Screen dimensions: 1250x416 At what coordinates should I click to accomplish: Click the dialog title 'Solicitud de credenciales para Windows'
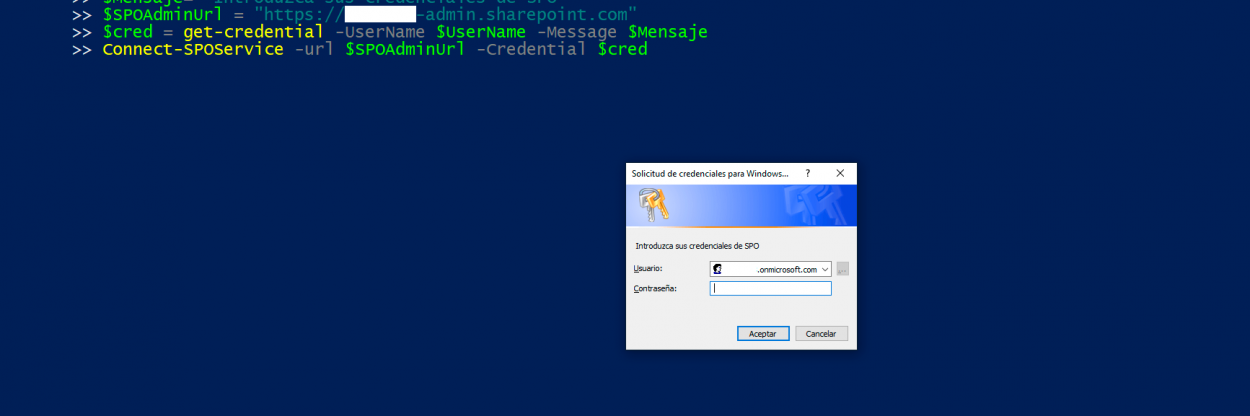[x=709, y=173]
